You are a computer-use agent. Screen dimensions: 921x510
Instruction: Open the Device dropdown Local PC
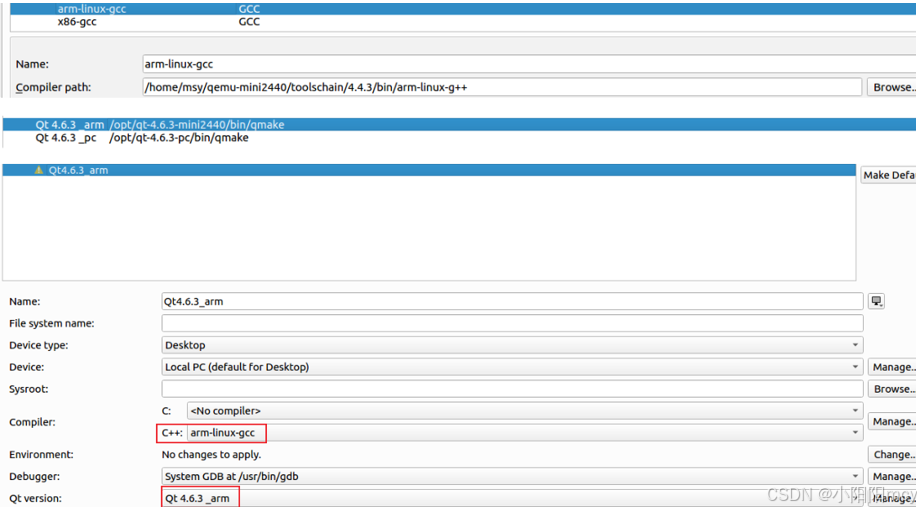click(x=512, y=367)
